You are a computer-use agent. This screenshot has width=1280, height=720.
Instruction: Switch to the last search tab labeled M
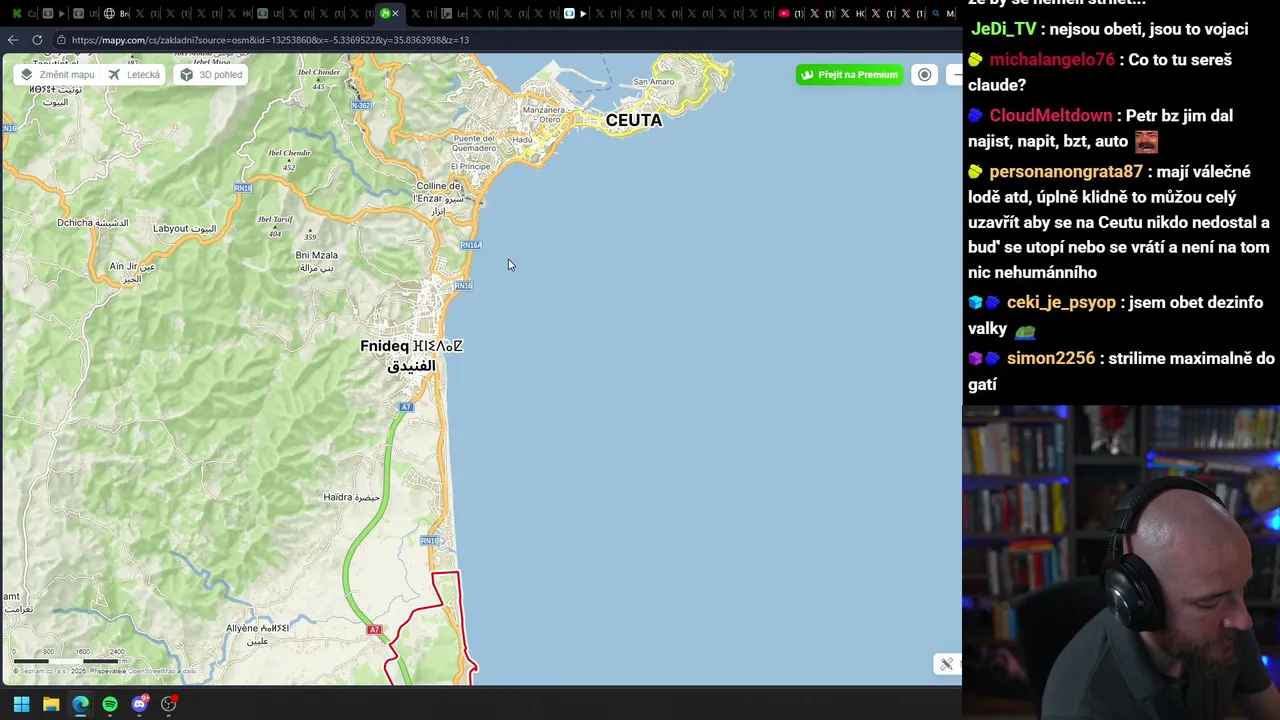tap(943, 14)
